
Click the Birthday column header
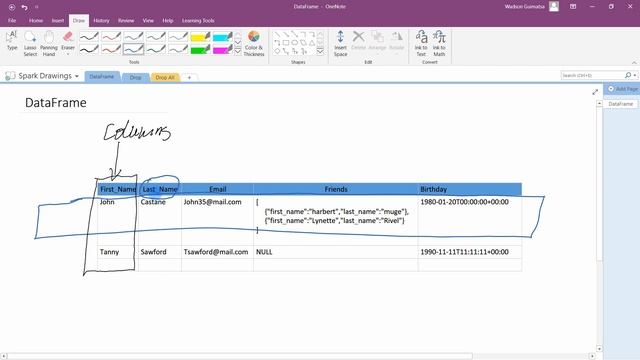coord(433,189)
